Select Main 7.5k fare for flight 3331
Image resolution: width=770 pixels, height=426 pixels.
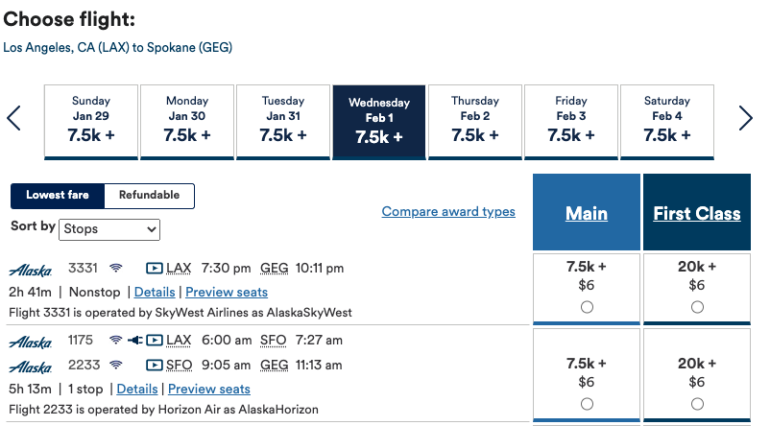586,307
